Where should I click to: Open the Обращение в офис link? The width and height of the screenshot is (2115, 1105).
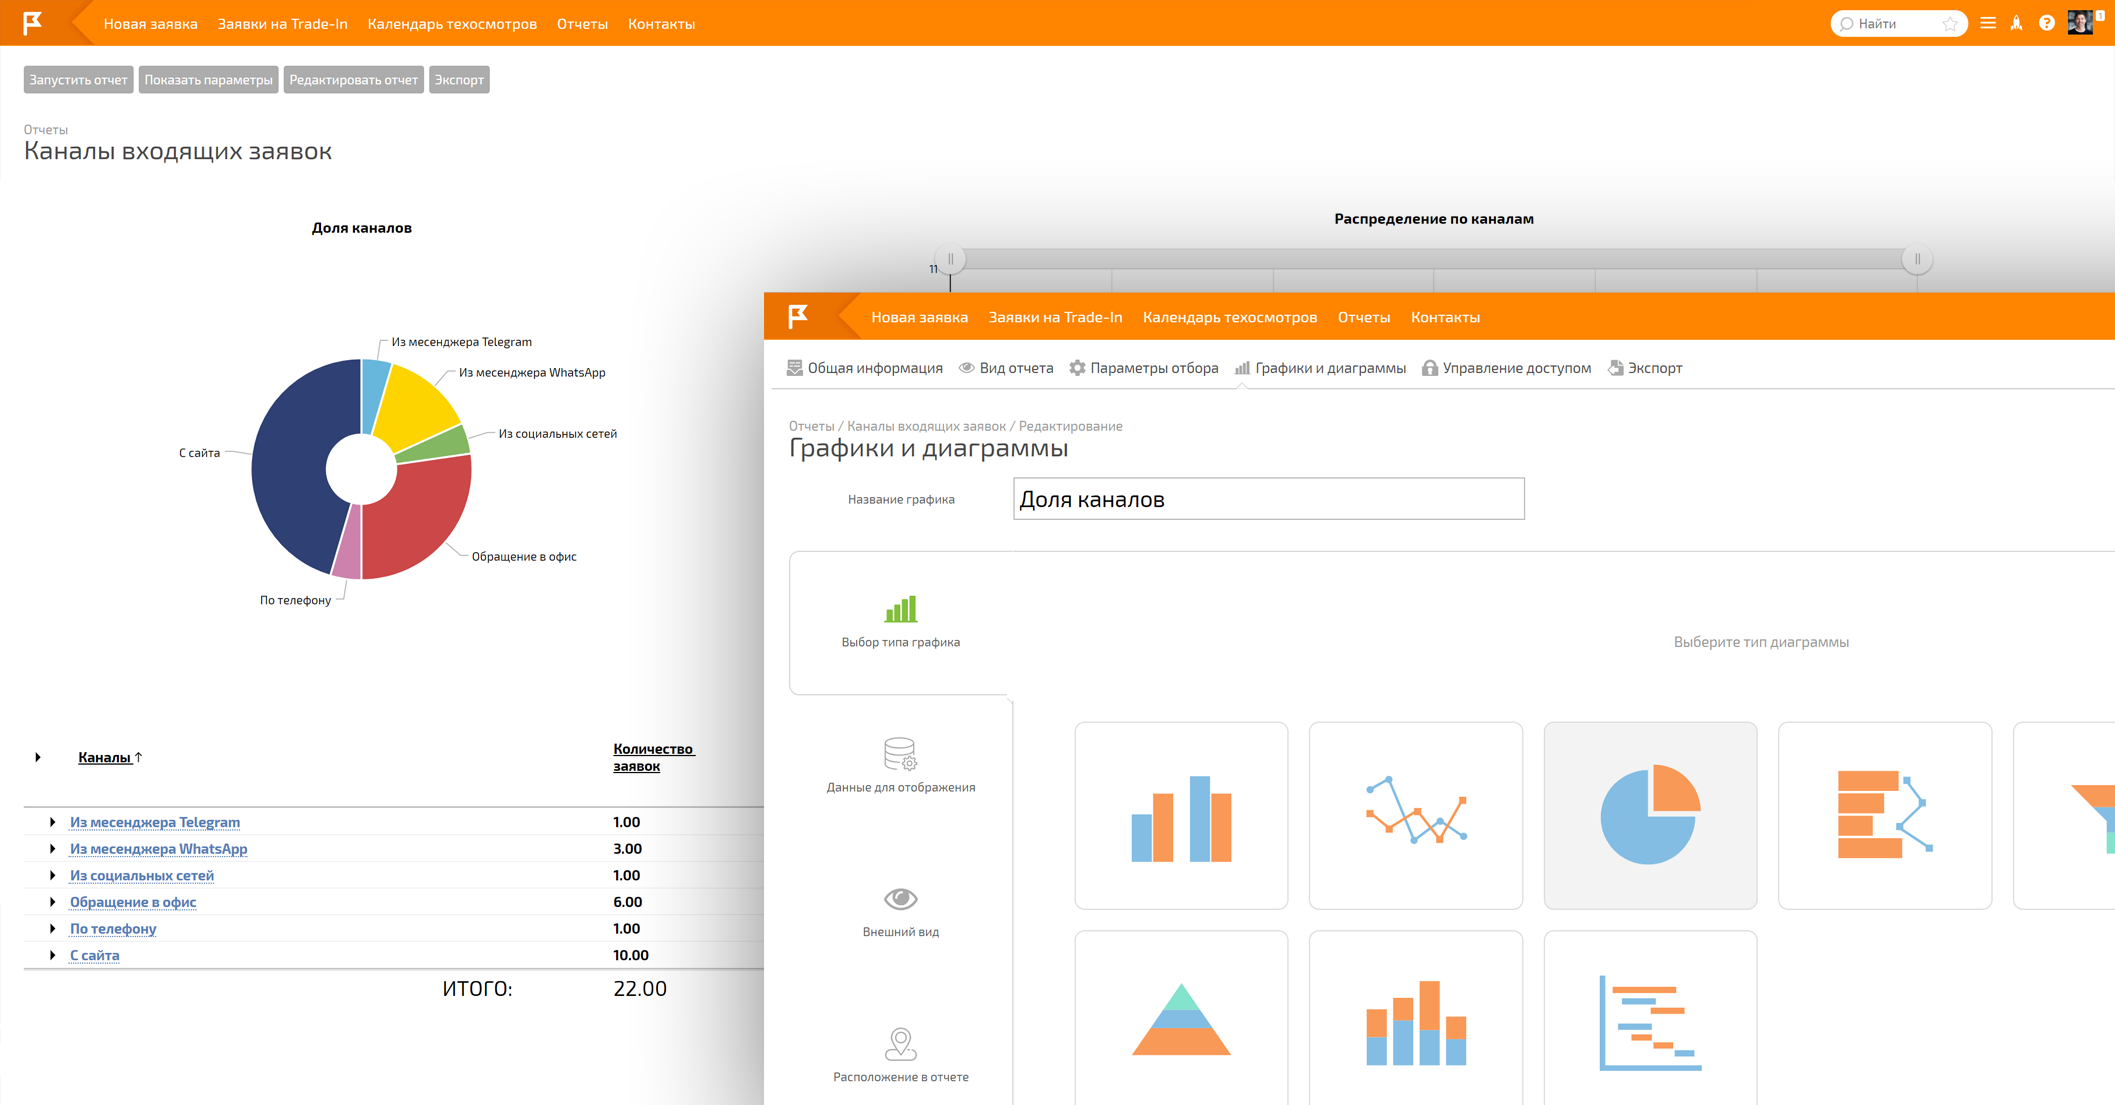133,902
